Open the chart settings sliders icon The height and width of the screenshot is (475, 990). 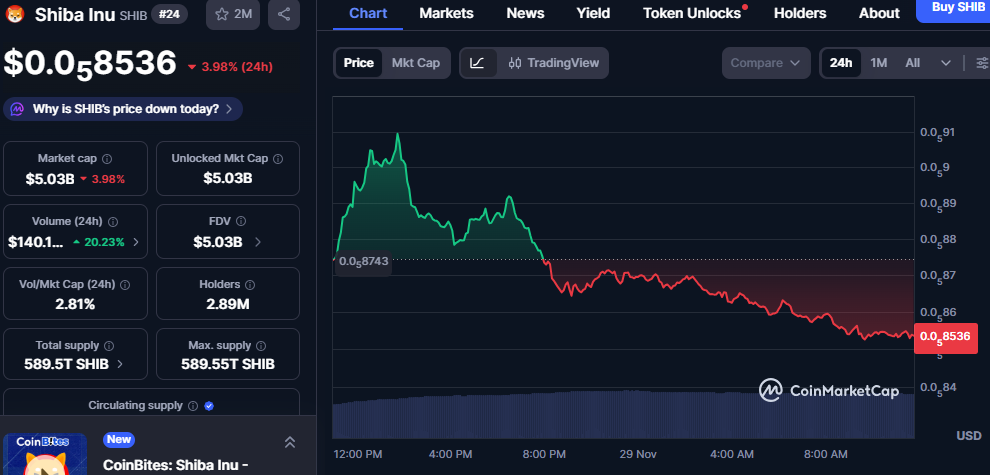(981, 63)
